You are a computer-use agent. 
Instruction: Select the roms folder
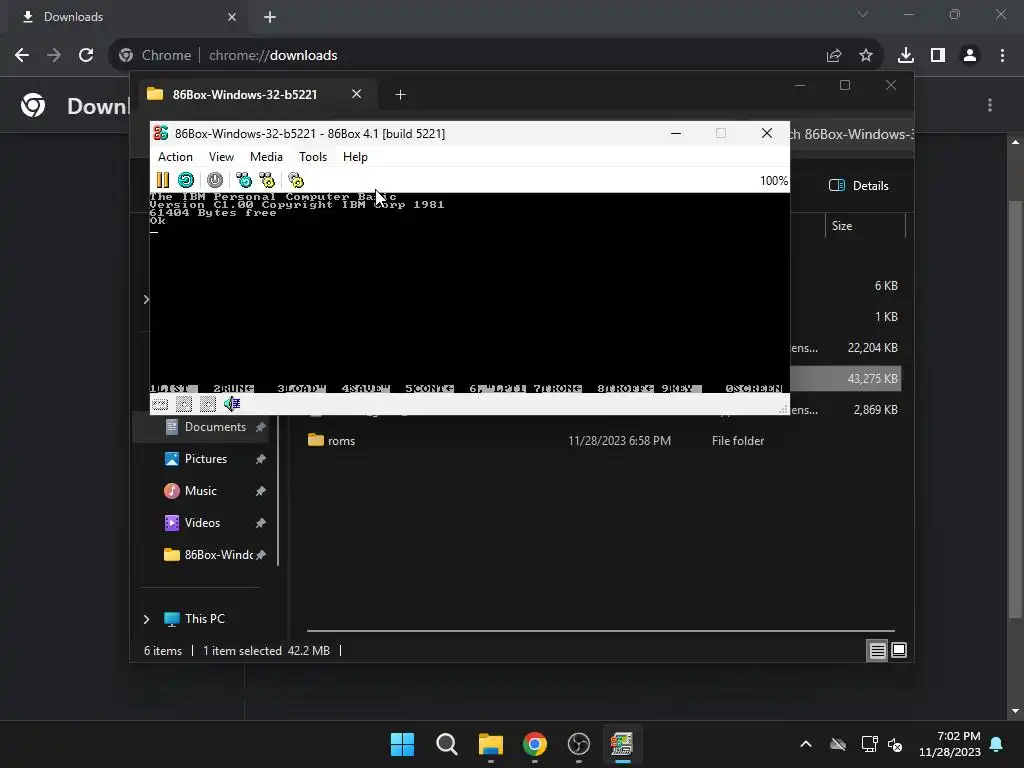(341, 441)
